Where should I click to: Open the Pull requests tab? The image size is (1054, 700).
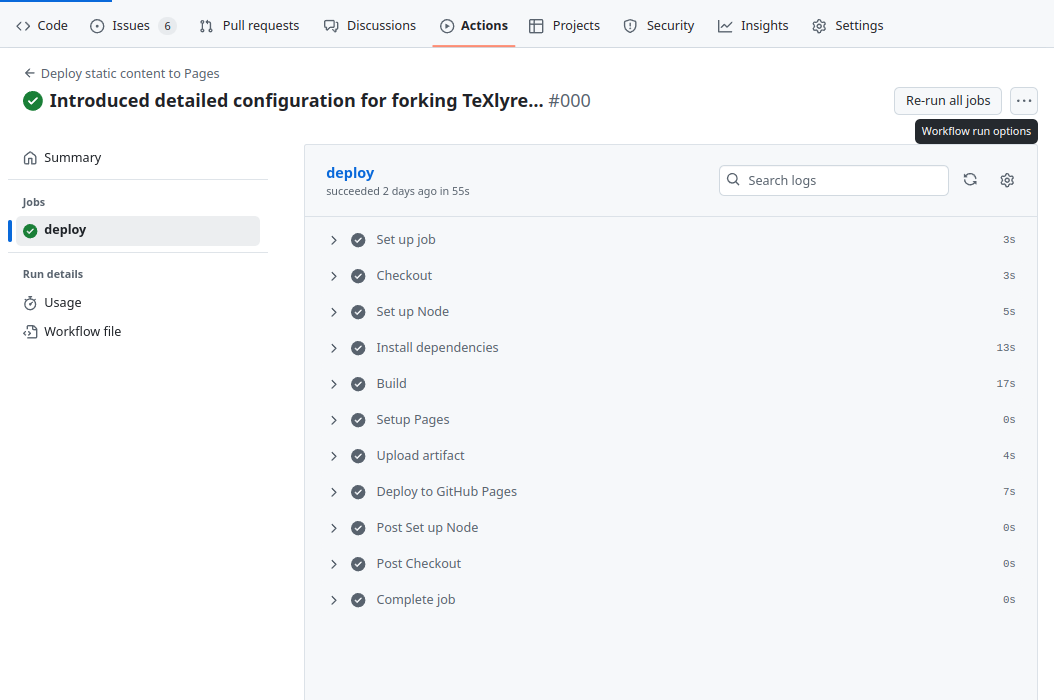(249, 26)
